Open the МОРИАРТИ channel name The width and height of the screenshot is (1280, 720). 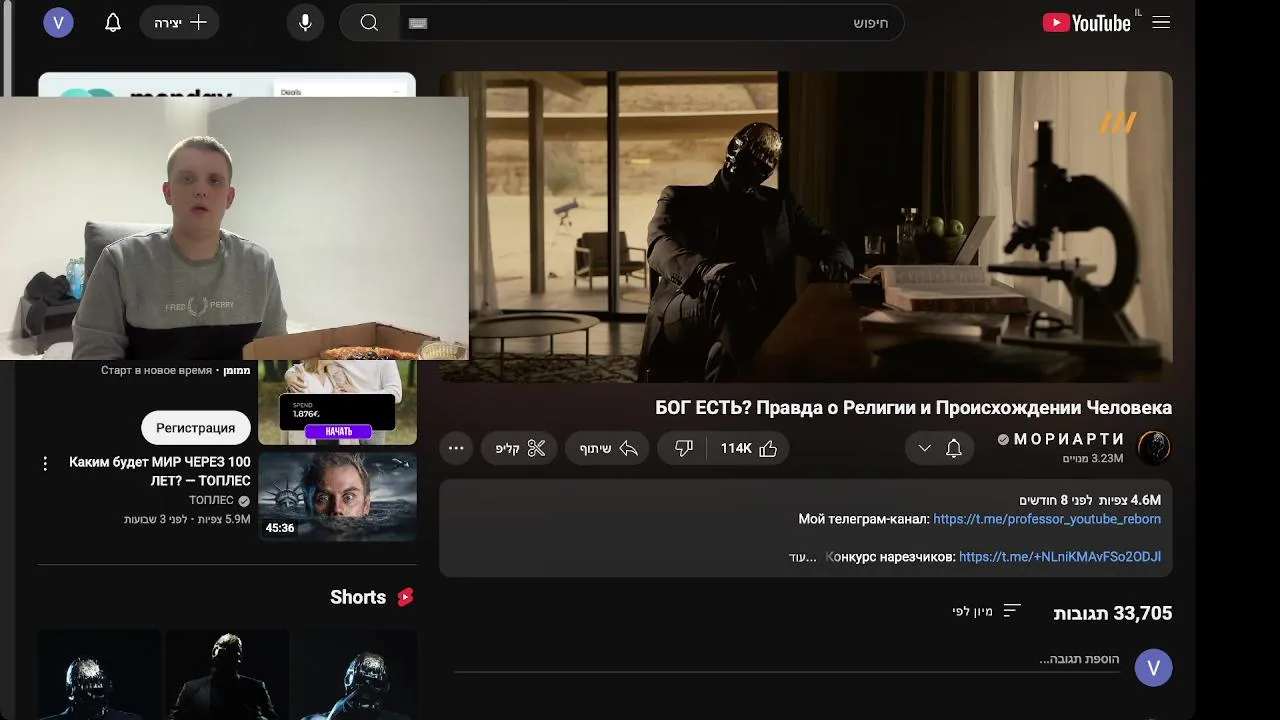coord(1070,439)
